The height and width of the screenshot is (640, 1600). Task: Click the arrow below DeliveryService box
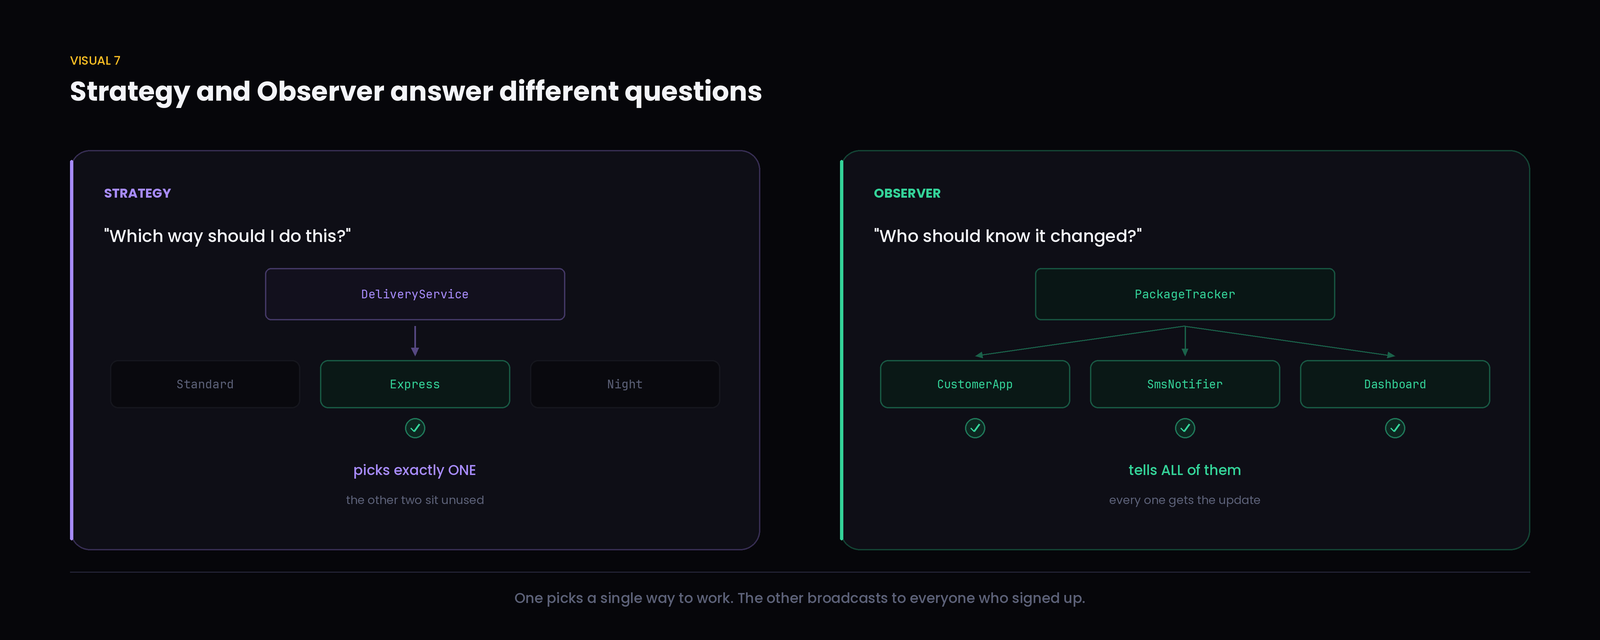(415, 341)
